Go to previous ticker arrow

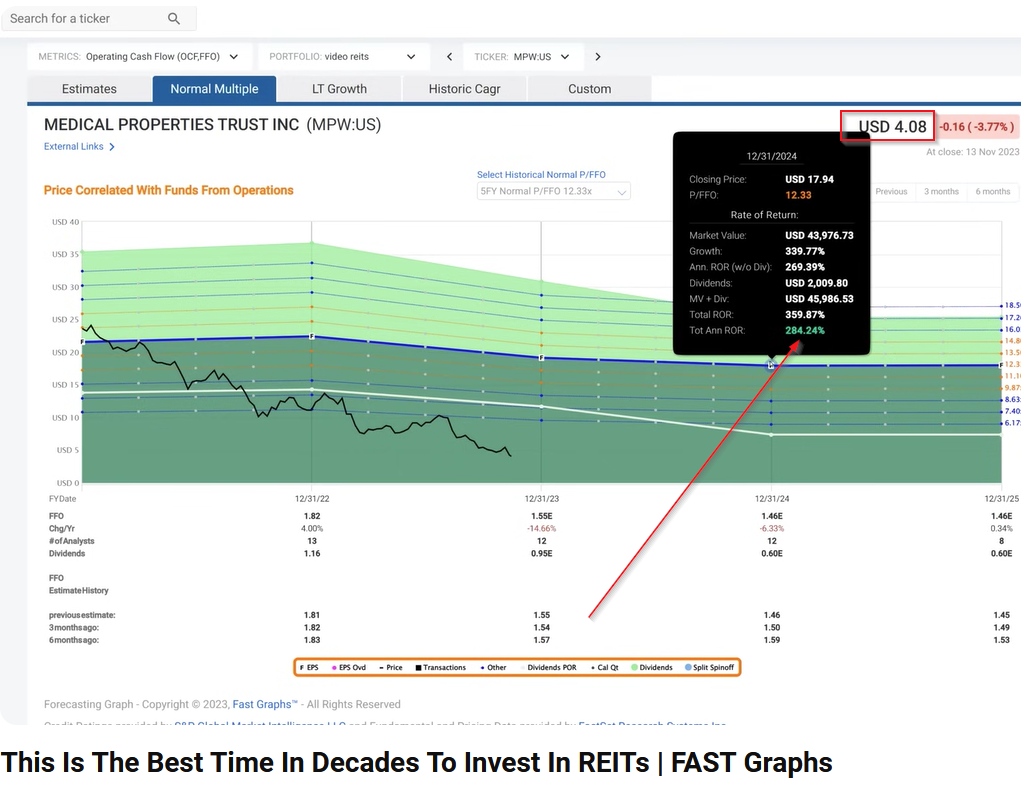point(449,57)
